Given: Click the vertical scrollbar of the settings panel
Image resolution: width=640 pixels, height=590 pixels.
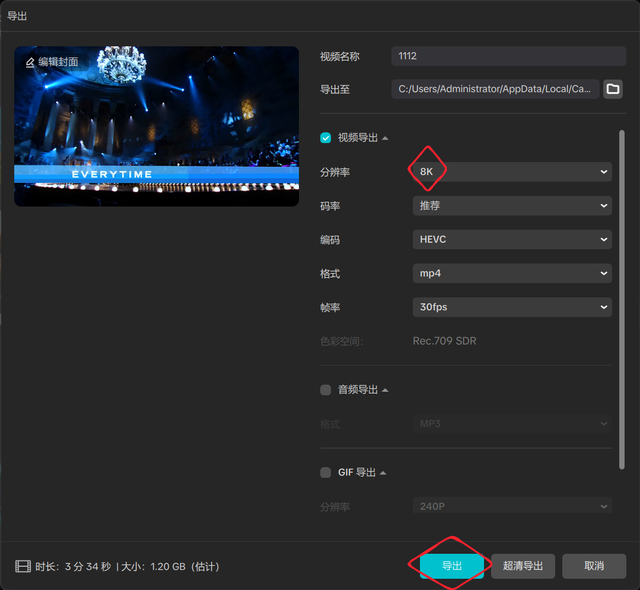Looking at the screenshot, I should click(623, 250).
